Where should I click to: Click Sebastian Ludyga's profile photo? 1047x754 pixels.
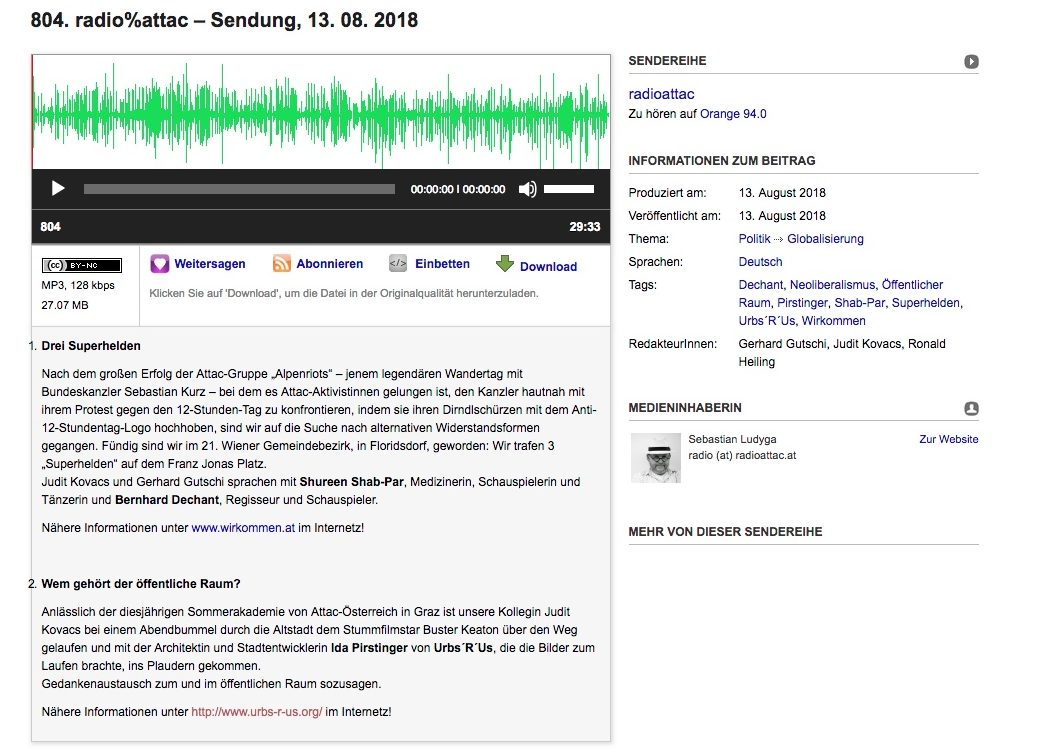click(656, 458)
